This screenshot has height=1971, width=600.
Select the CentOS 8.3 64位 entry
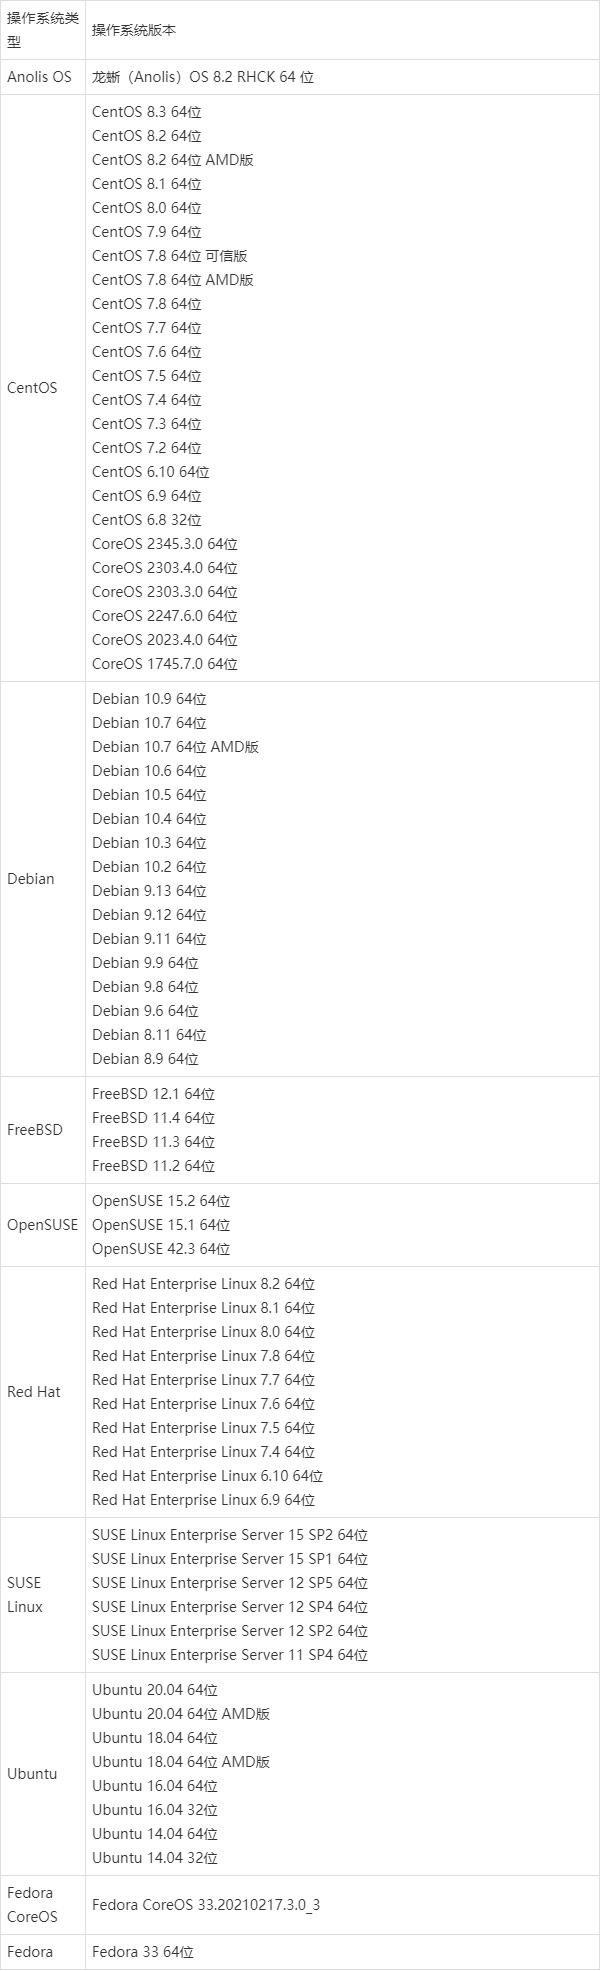[147, 112]
